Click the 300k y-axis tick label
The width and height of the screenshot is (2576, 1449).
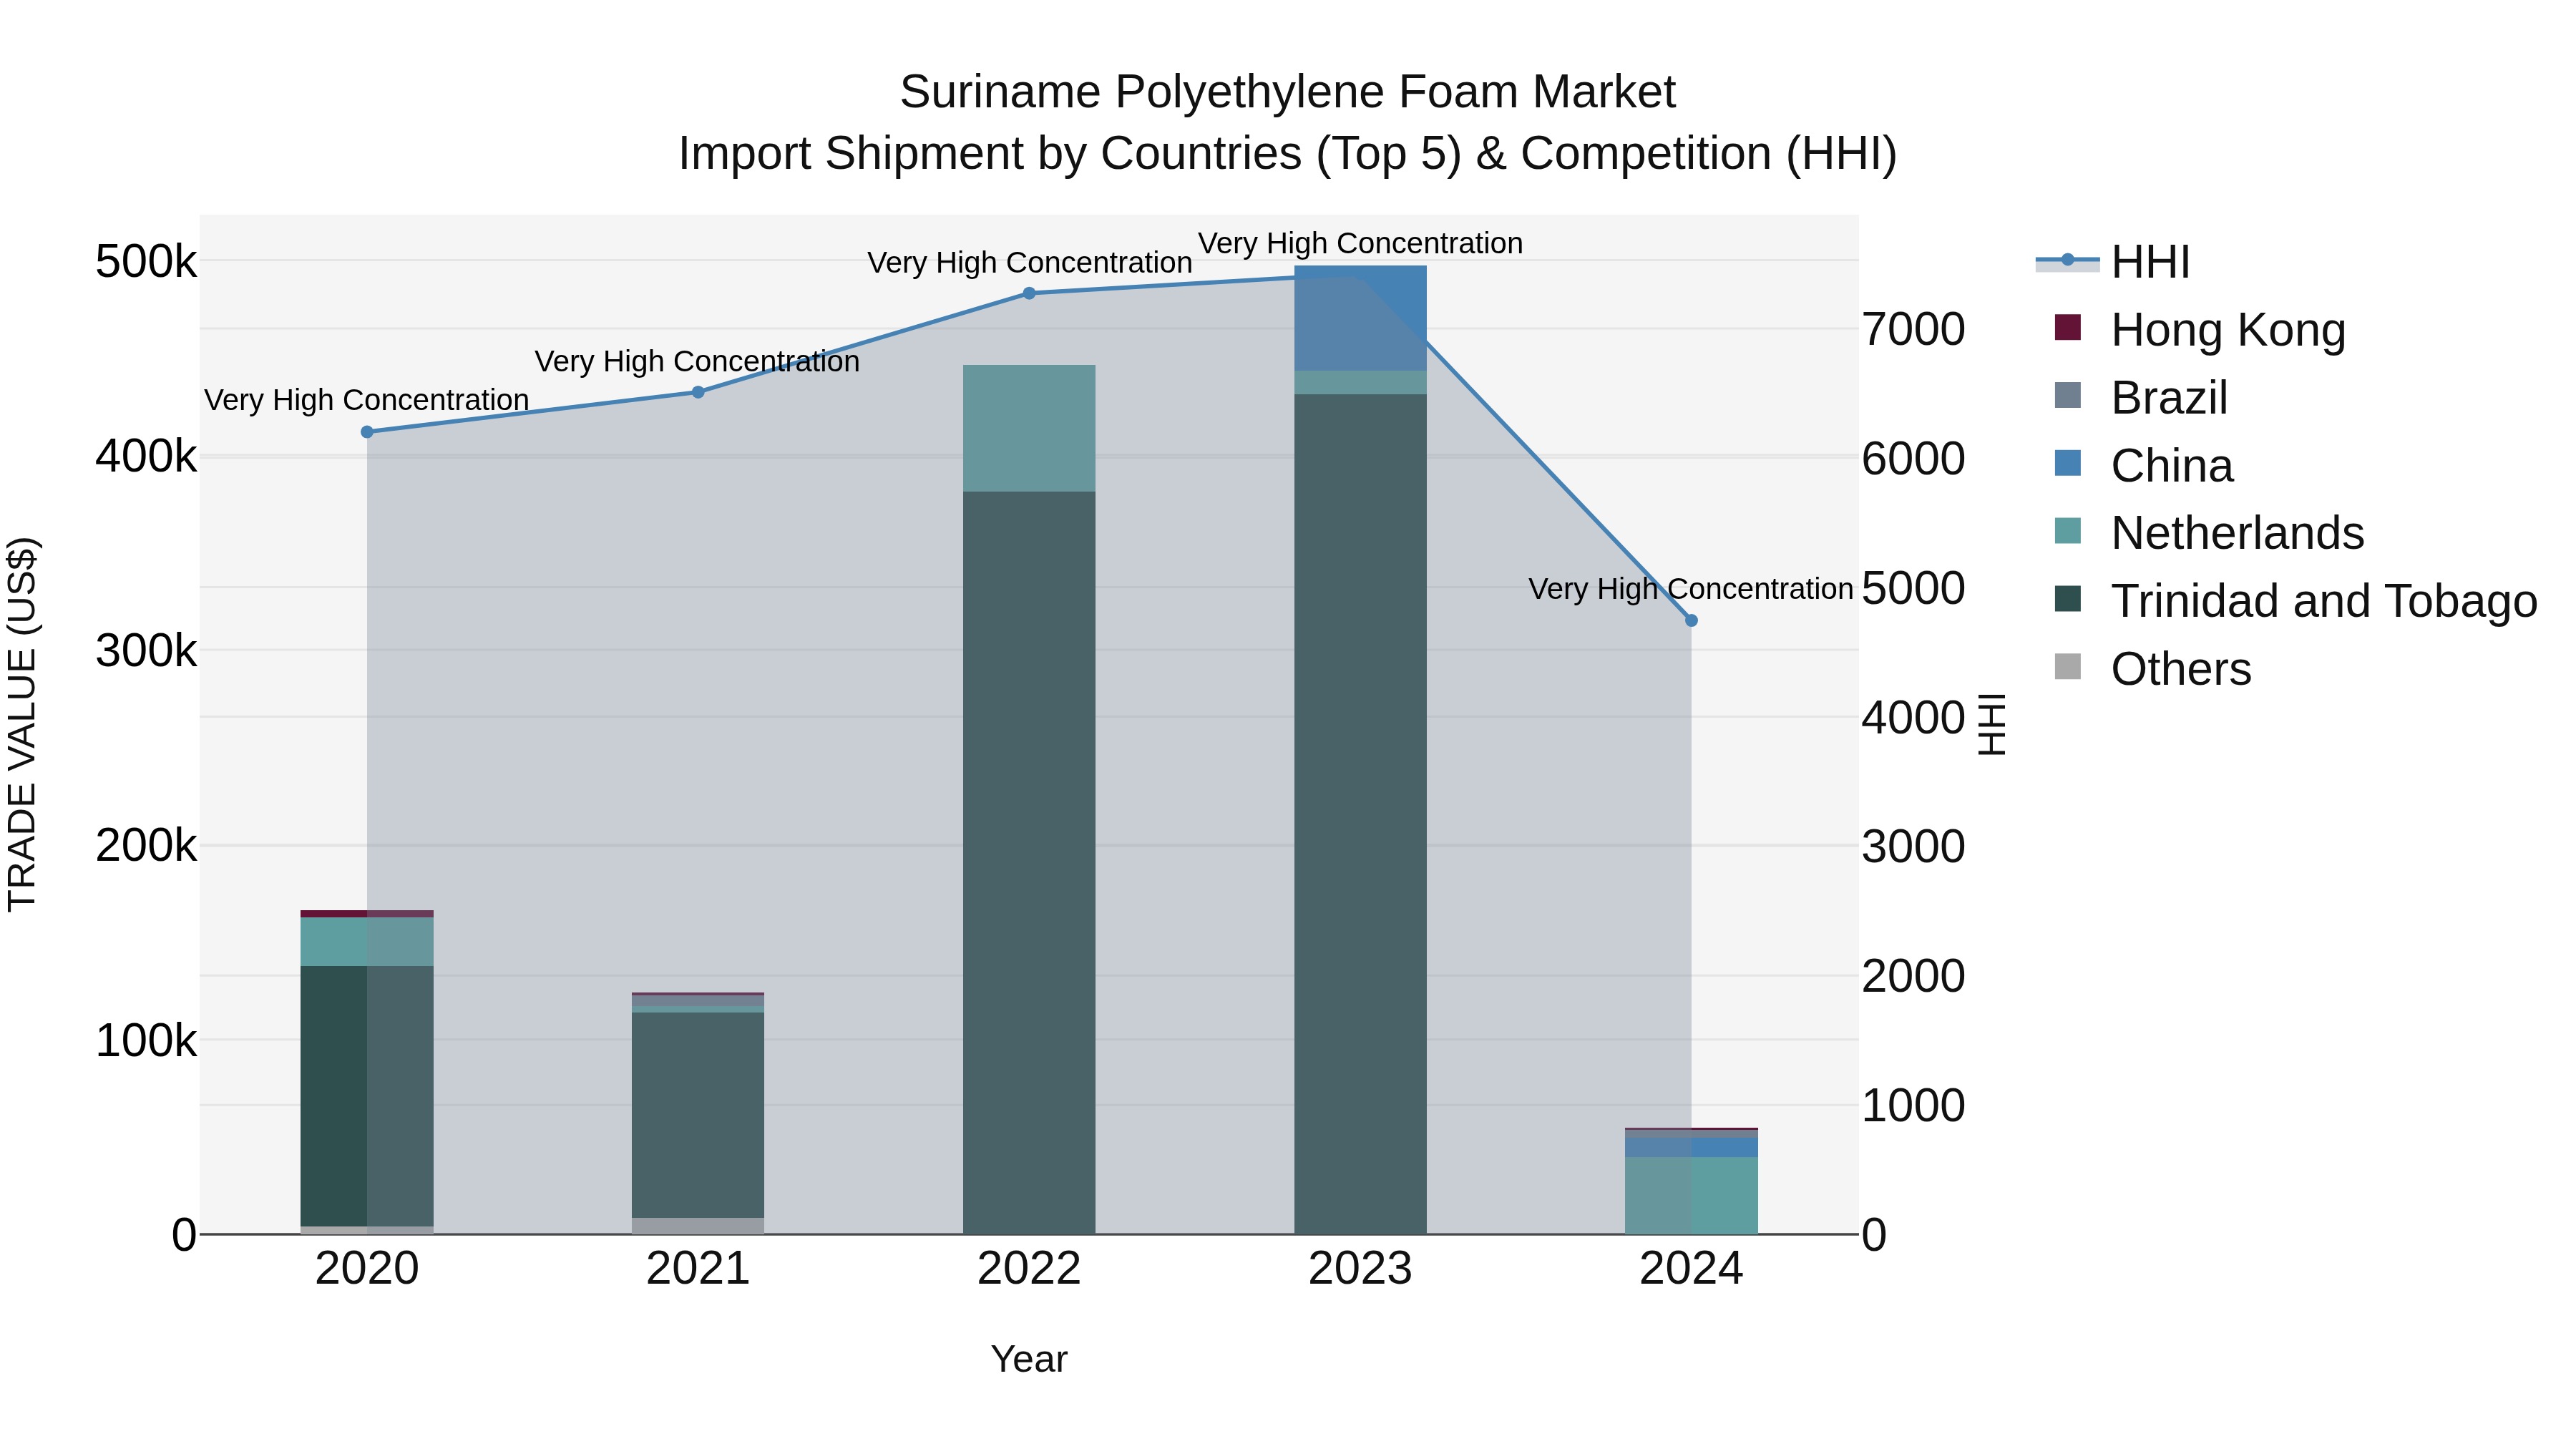[146, 651]
